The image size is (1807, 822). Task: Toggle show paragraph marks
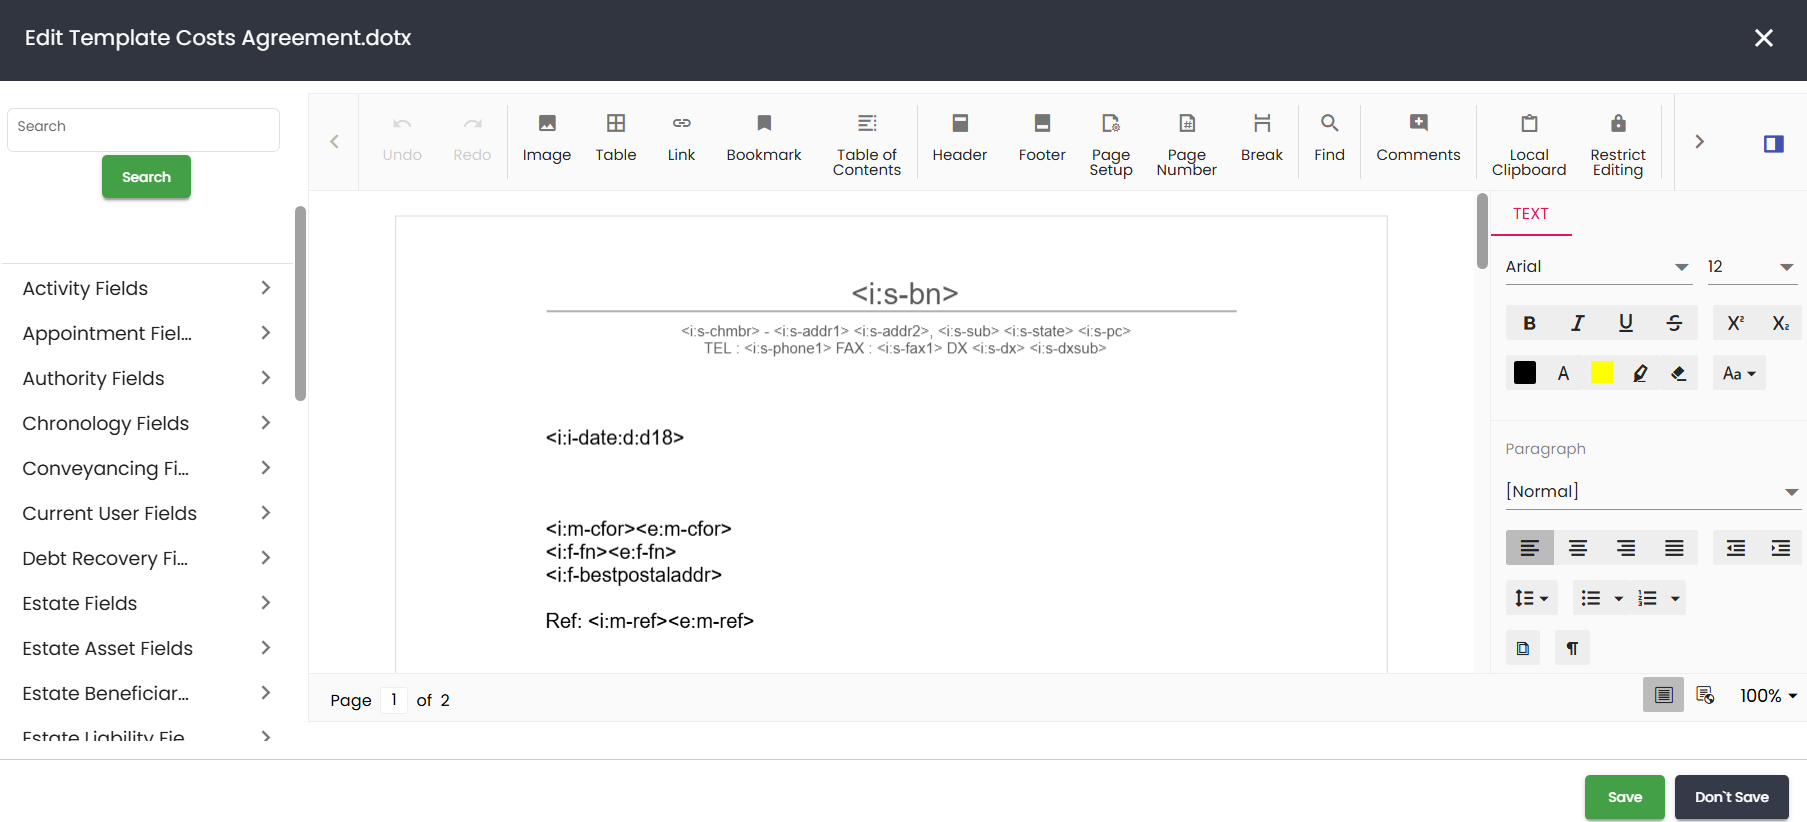(1572, 648)
